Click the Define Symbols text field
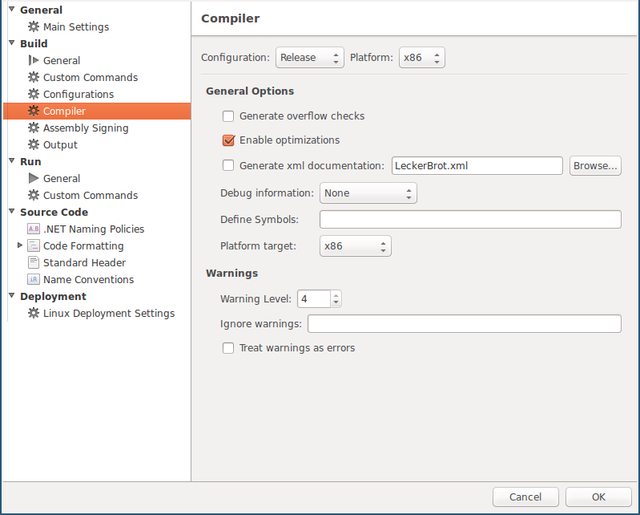This screenshot has height=515, width=640. pos(470,219)
